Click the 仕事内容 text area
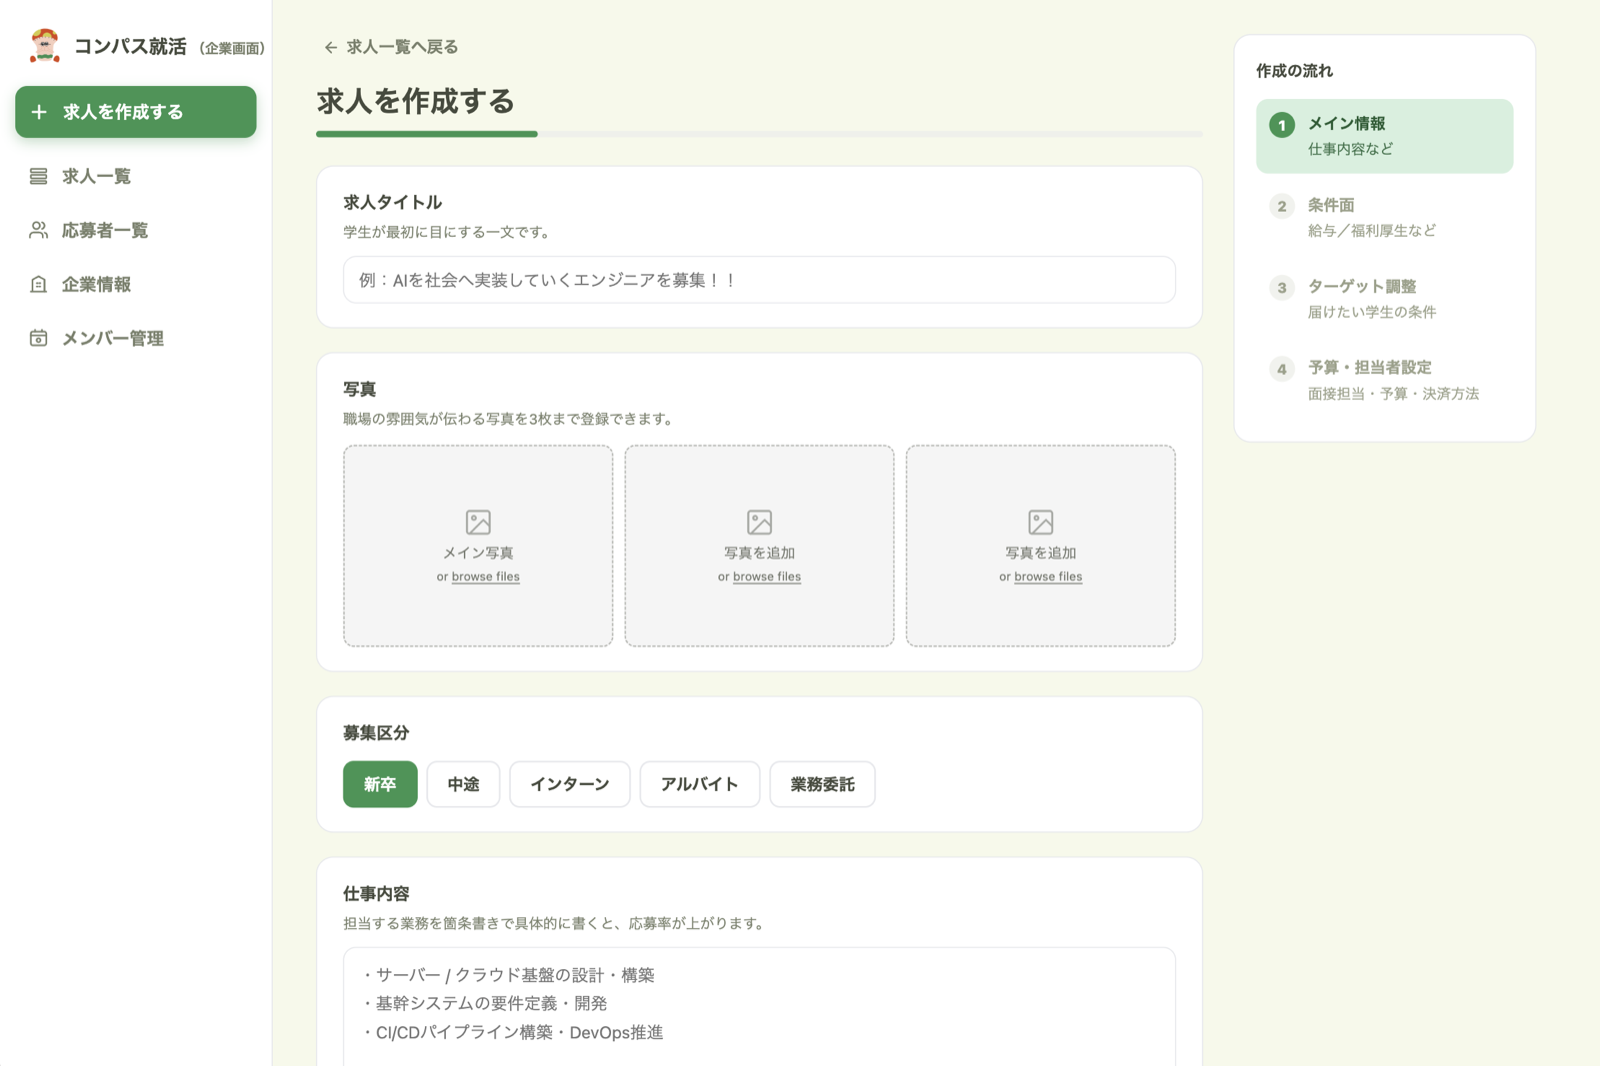 click(x=759, y=1006)
